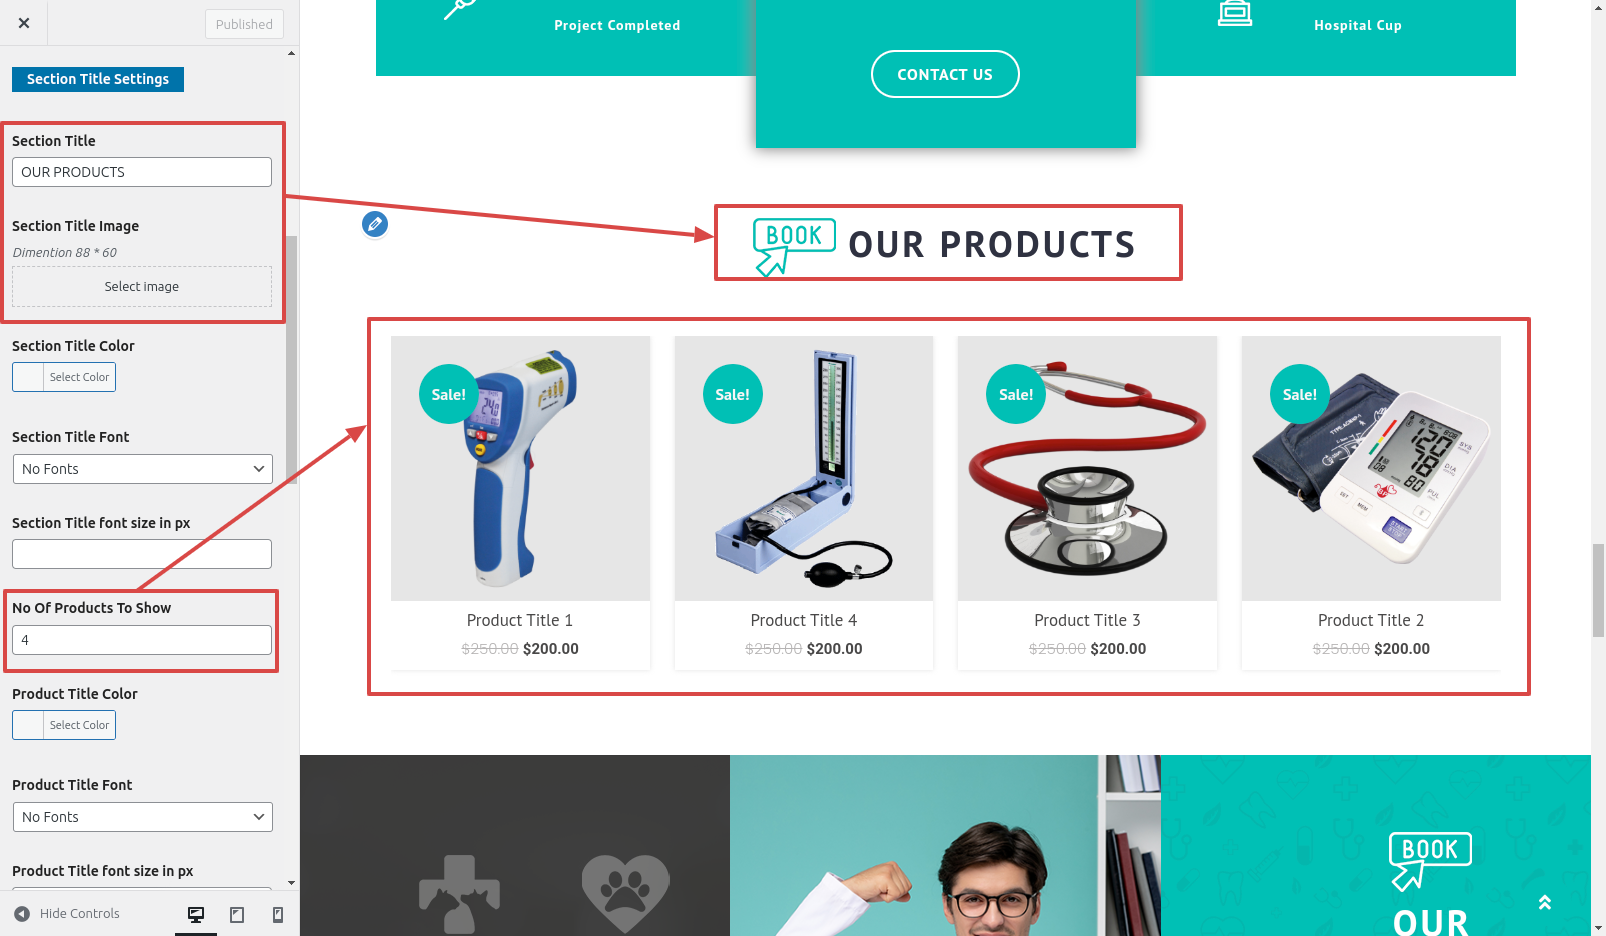This screenshot has width=1606, height=936.
Task: Click the Hide Controls collapse arrow icon
Action: coord(22,914)
